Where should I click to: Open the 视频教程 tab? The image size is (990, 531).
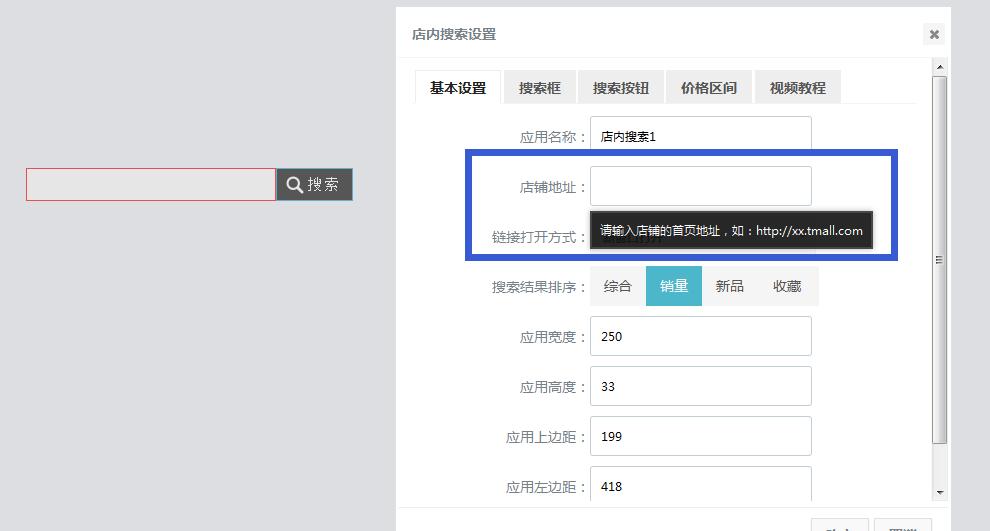pyautogui.click(x=797, y=87)
